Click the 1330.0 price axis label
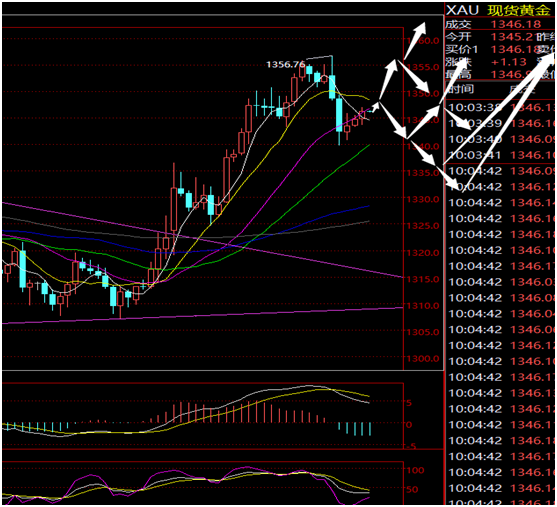The image size is (557, 507). (423, 199)
